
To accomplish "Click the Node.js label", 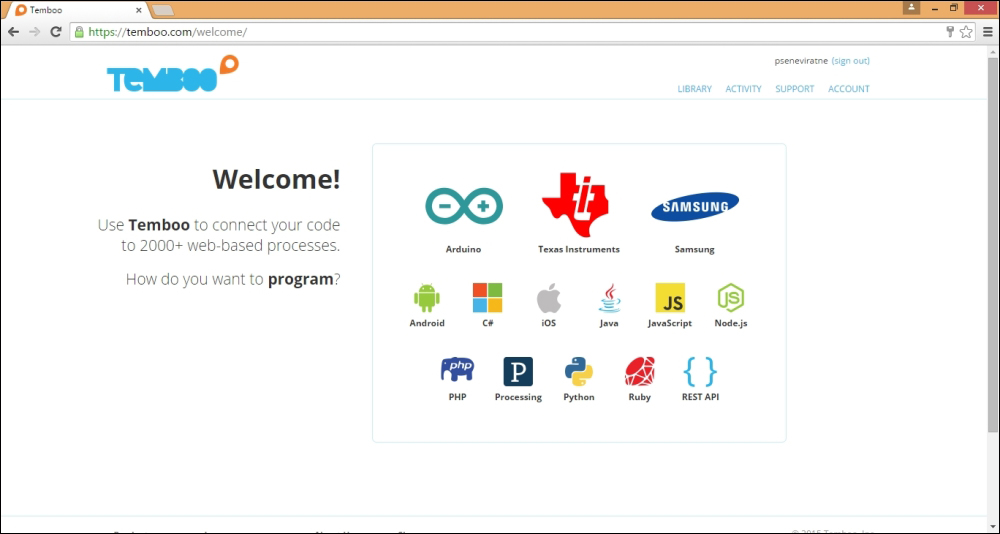I will [x=731, y=323].
